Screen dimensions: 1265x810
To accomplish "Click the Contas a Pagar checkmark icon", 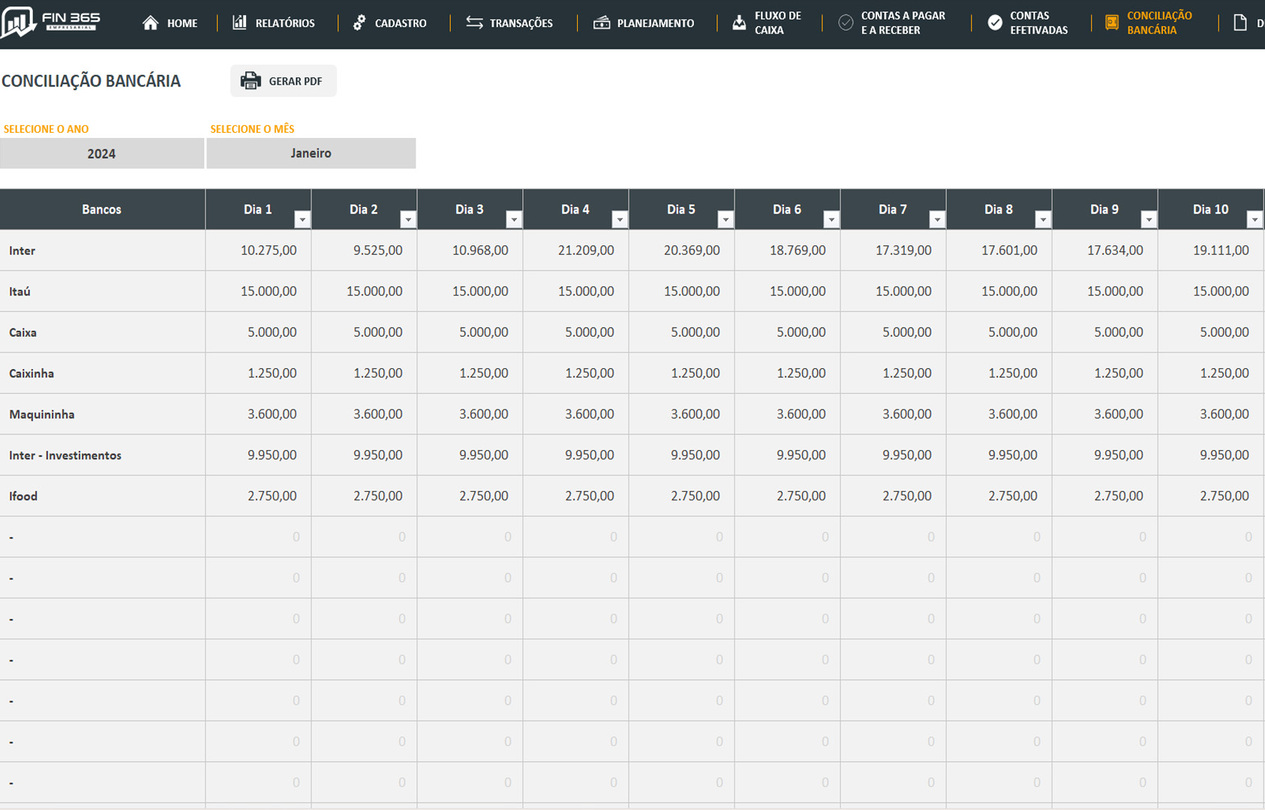I will (x=846, y=22).
